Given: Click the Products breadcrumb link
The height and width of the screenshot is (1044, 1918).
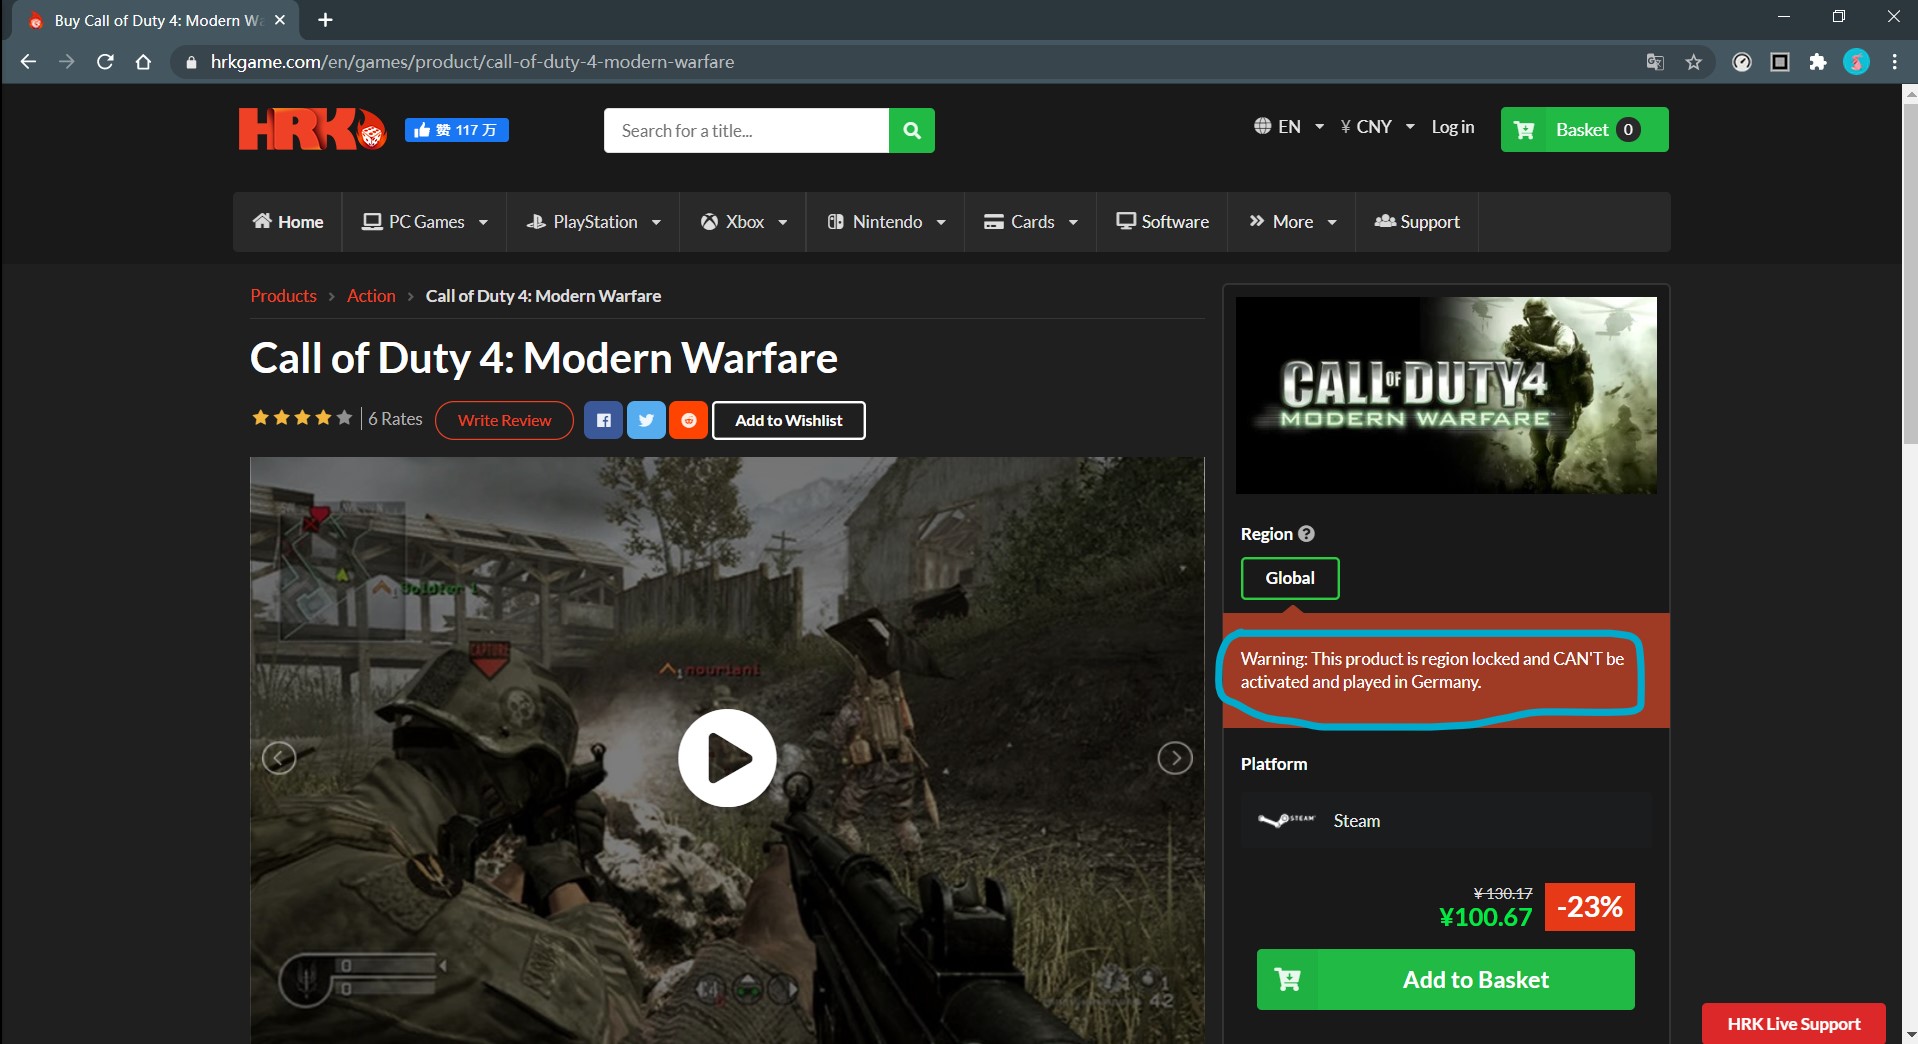Looking at the screenshot, I should [283, 296].
